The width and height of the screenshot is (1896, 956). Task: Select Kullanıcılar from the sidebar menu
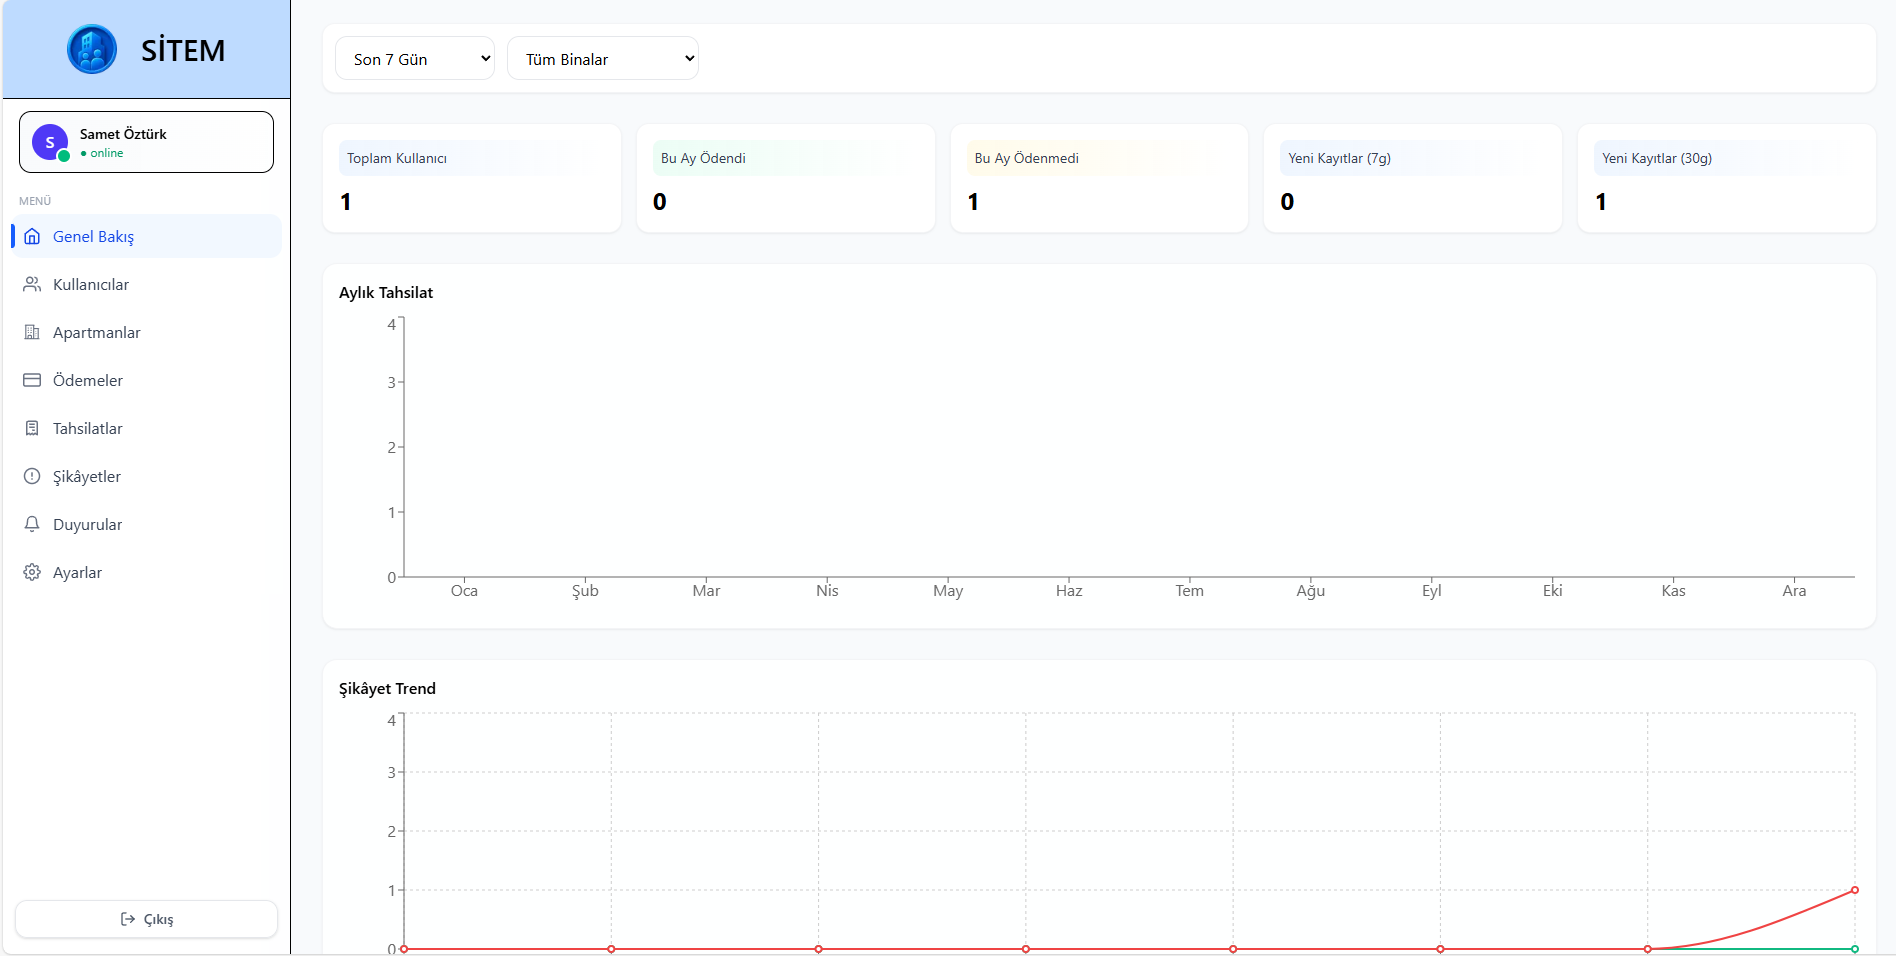click(x=90, y=284)
